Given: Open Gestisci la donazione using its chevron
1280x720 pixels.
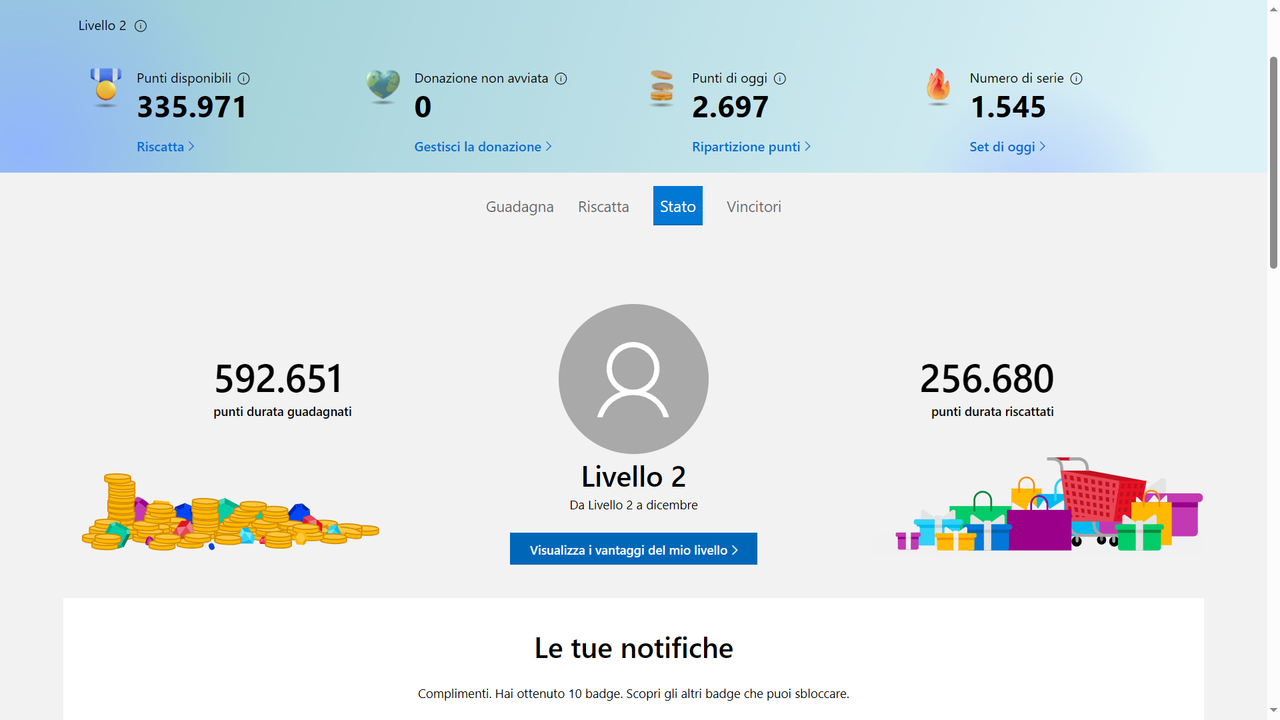Looking at the screenshot, I should 549,146.
